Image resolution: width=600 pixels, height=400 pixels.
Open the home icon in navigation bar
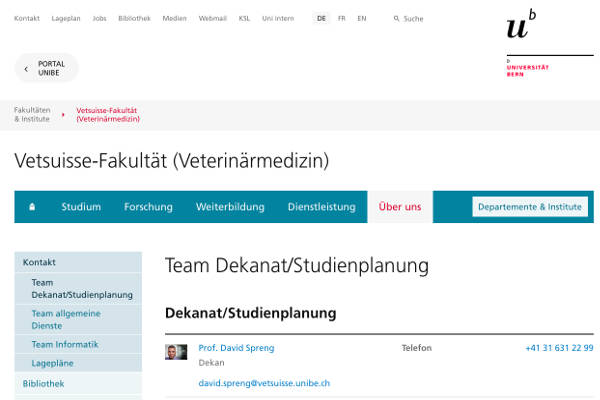point(32,207)
